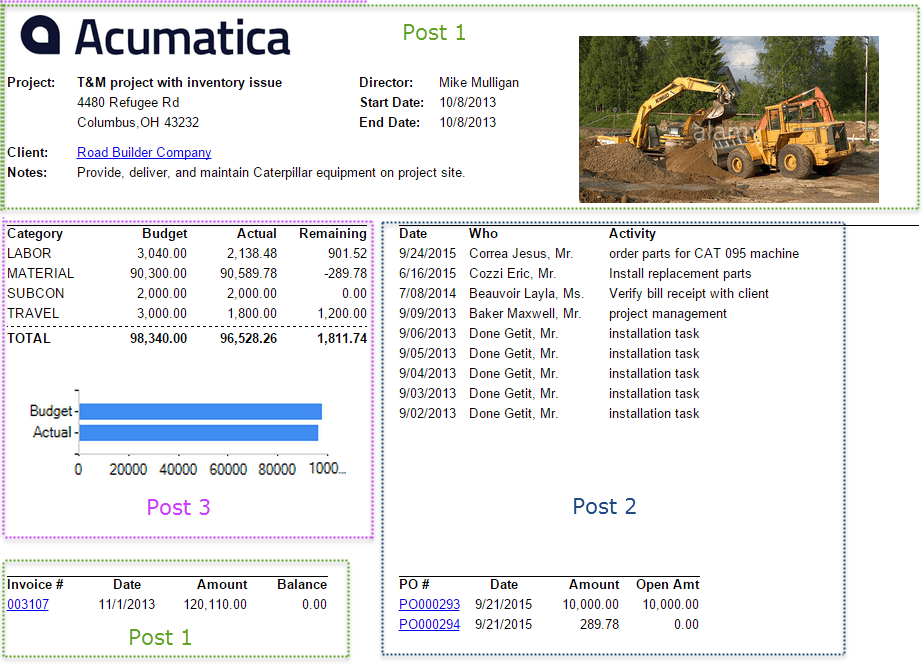Click activity 'order parts for CAT 095 machine'
Screen dimensions: 923x670
(x=704, y=253)
